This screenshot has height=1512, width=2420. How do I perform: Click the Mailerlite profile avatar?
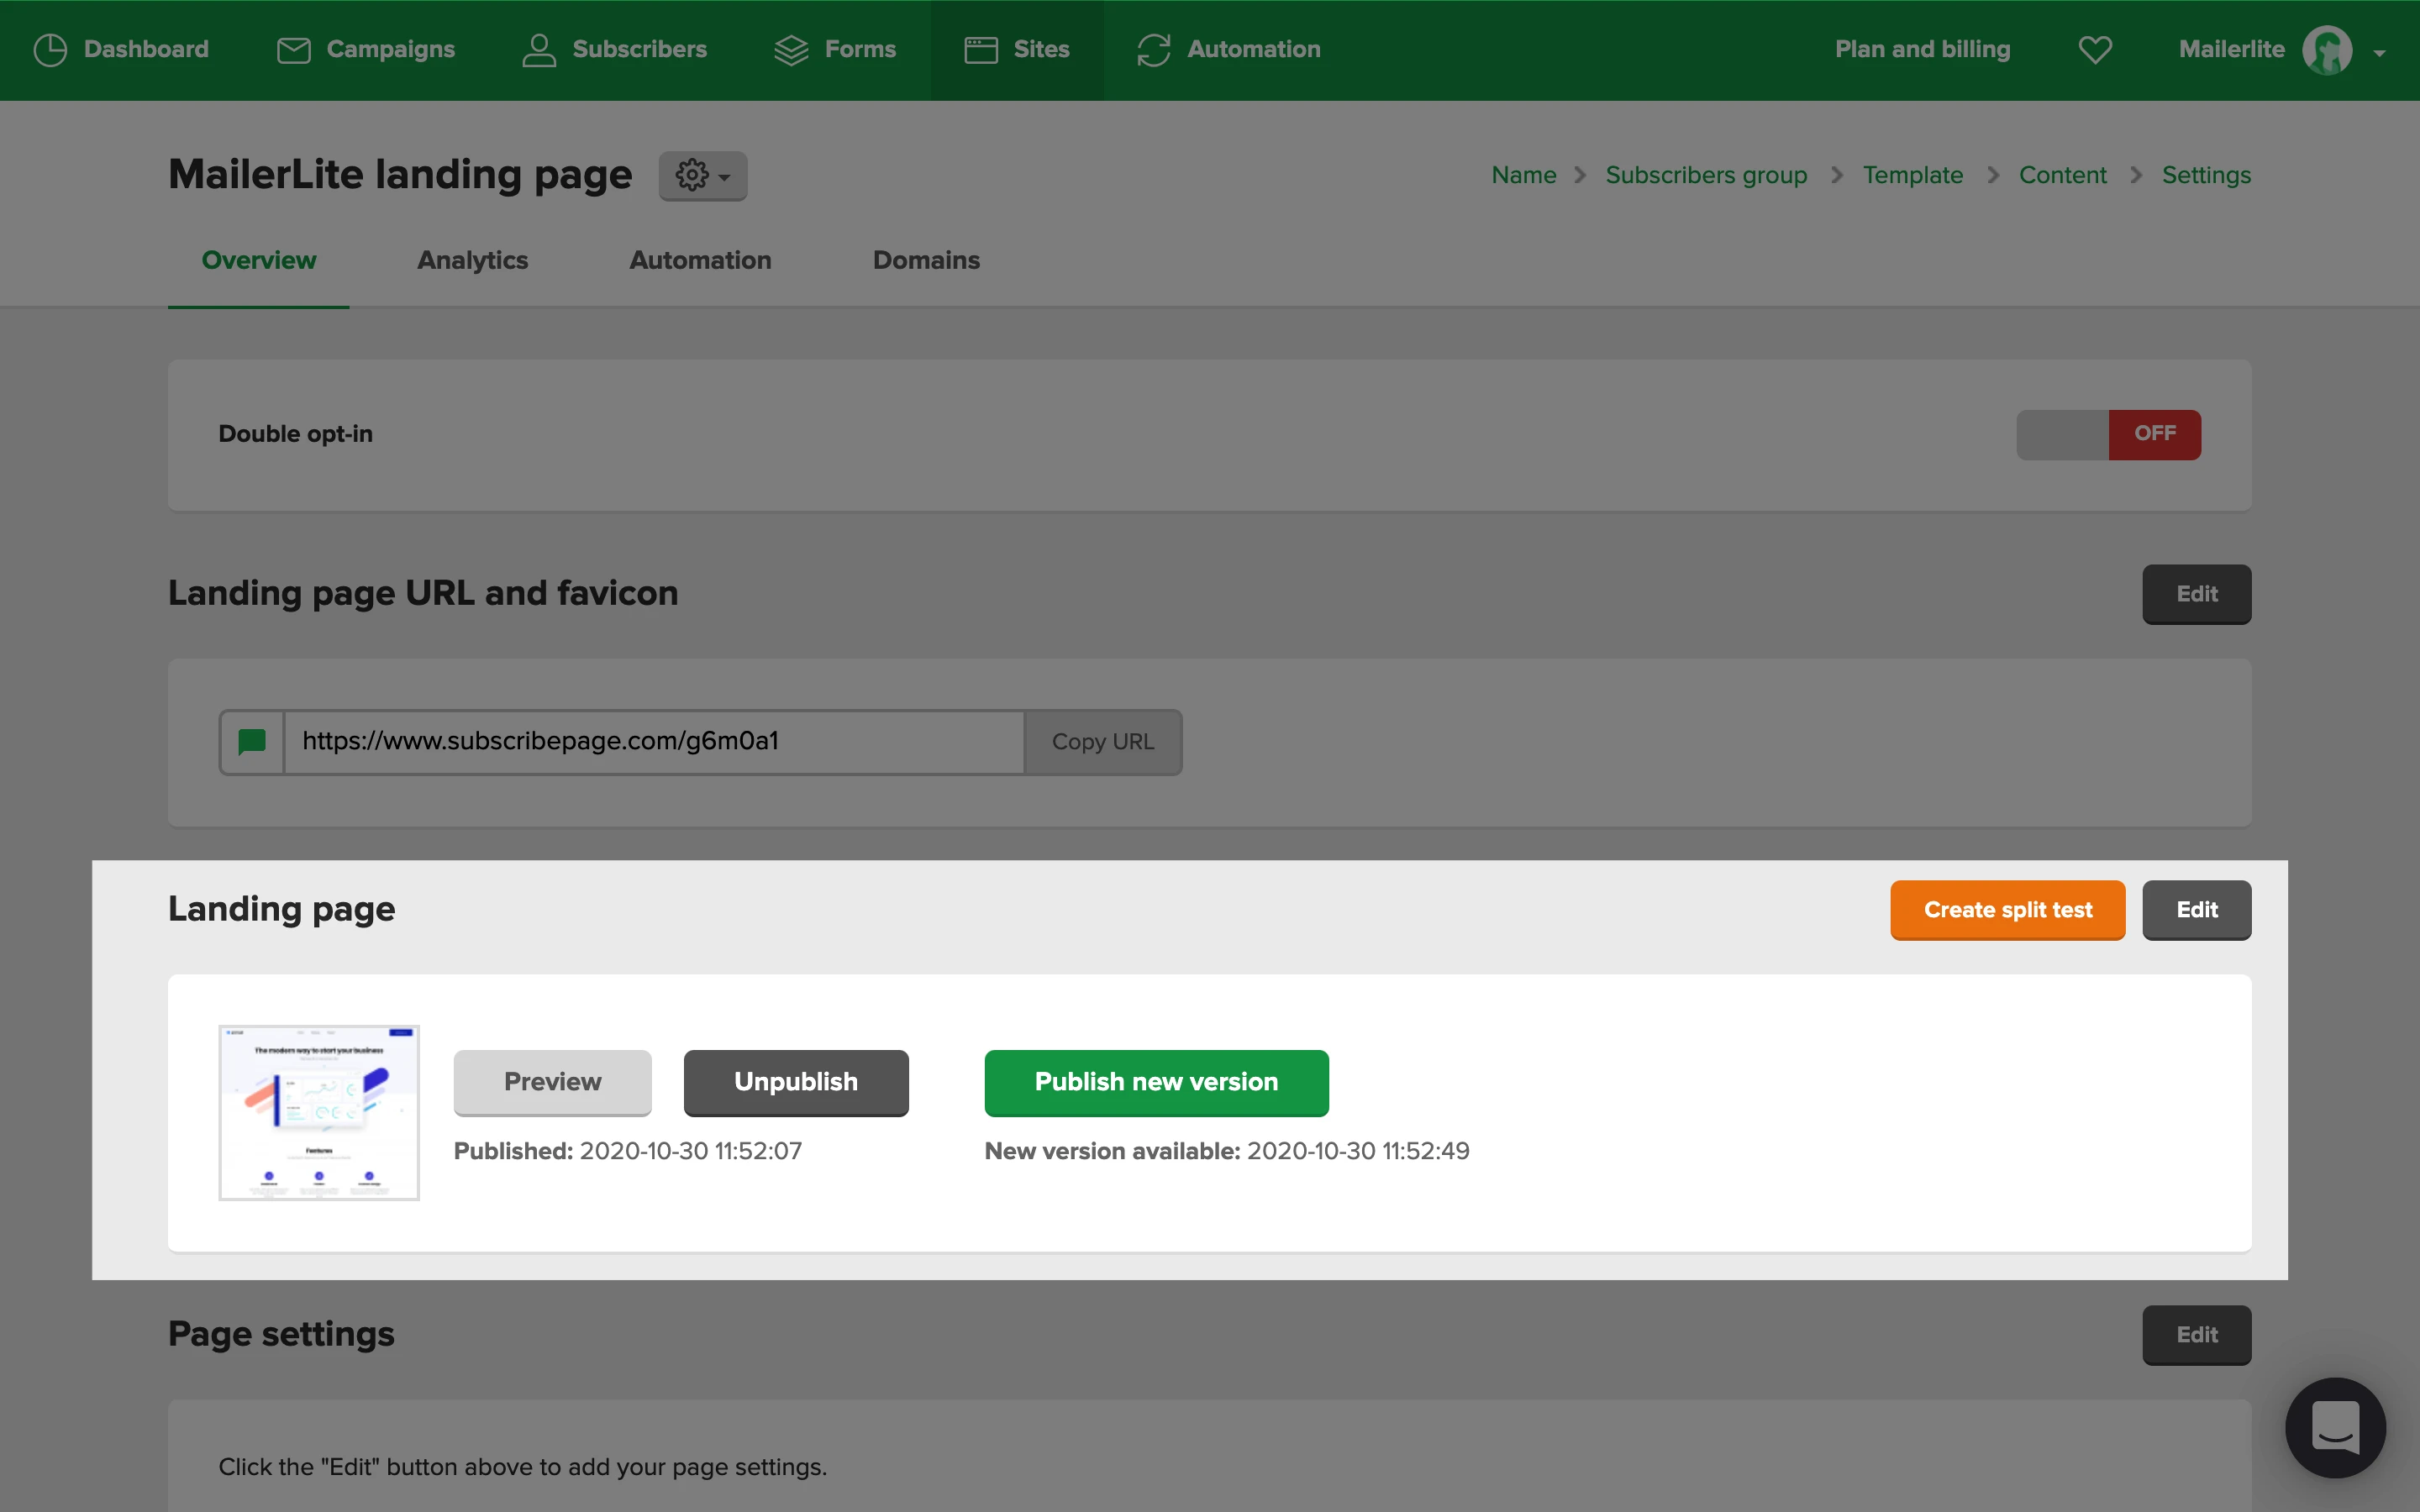coord(2327,50)
